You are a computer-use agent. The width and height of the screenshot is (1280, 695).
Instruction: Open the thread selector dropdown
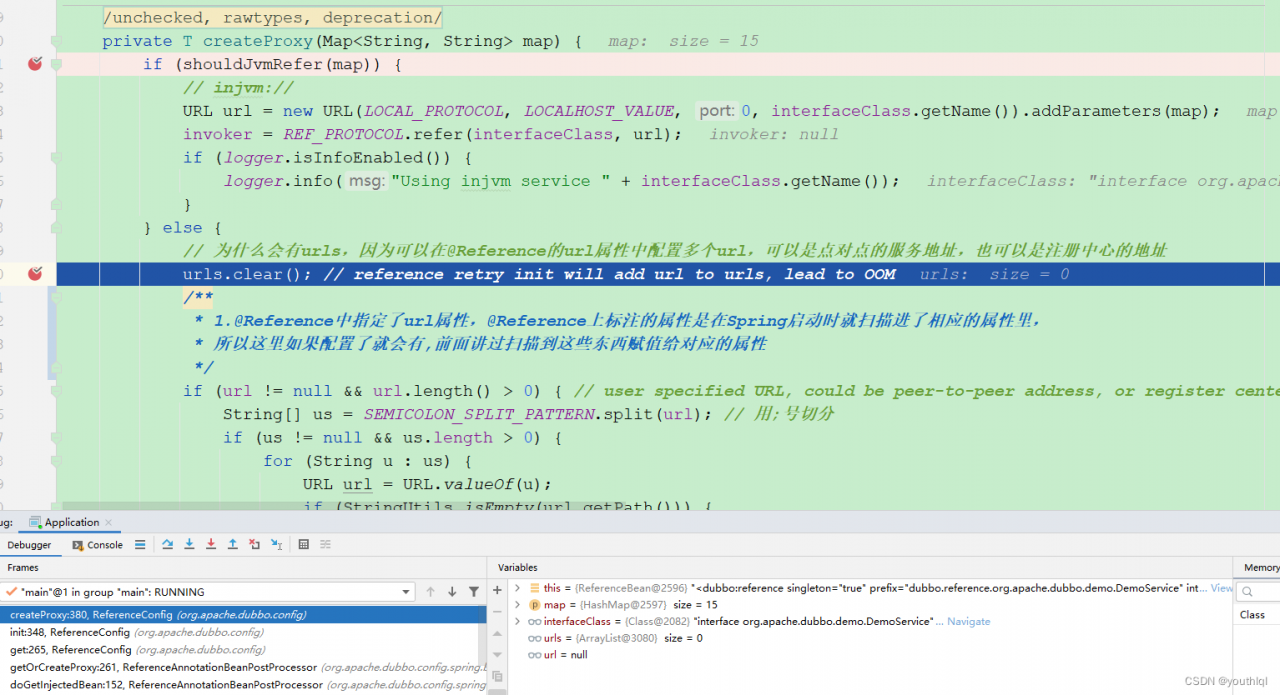pos(405,592)
